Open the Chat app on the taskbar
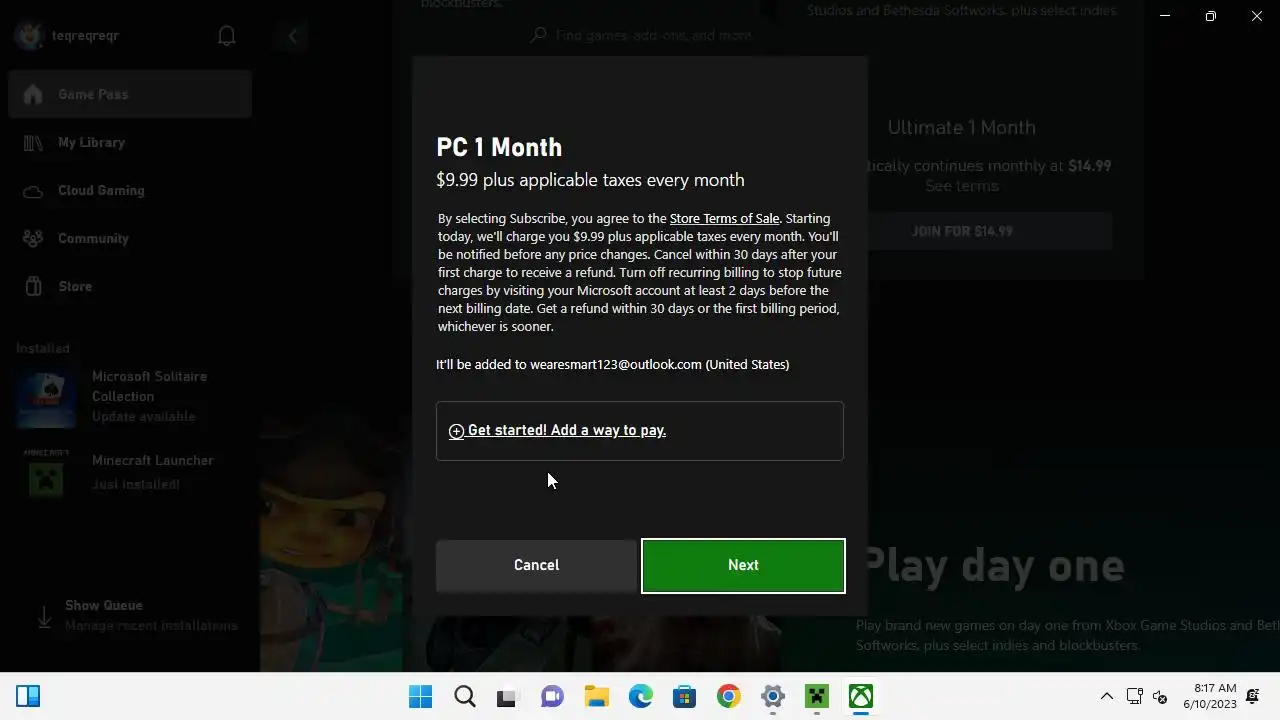 tap(551, 697)
